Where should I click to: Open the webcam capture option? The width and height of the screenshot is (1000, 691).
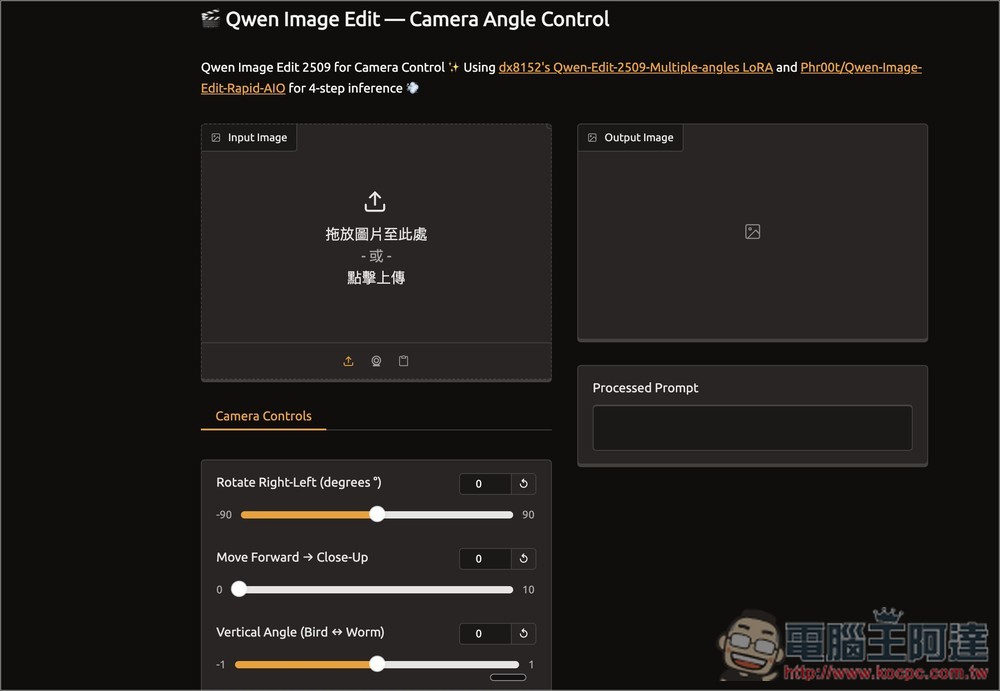[376, 361]
